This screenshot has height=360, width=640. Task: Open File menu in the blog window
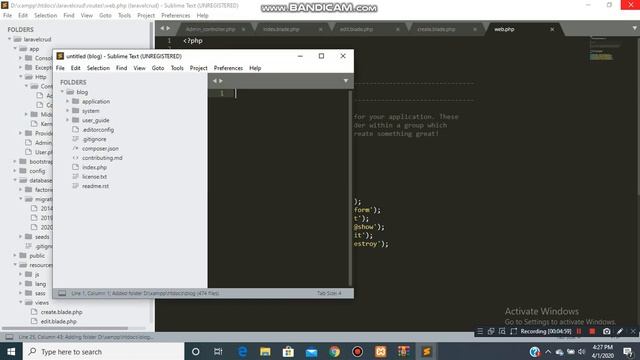click(60, 68)
